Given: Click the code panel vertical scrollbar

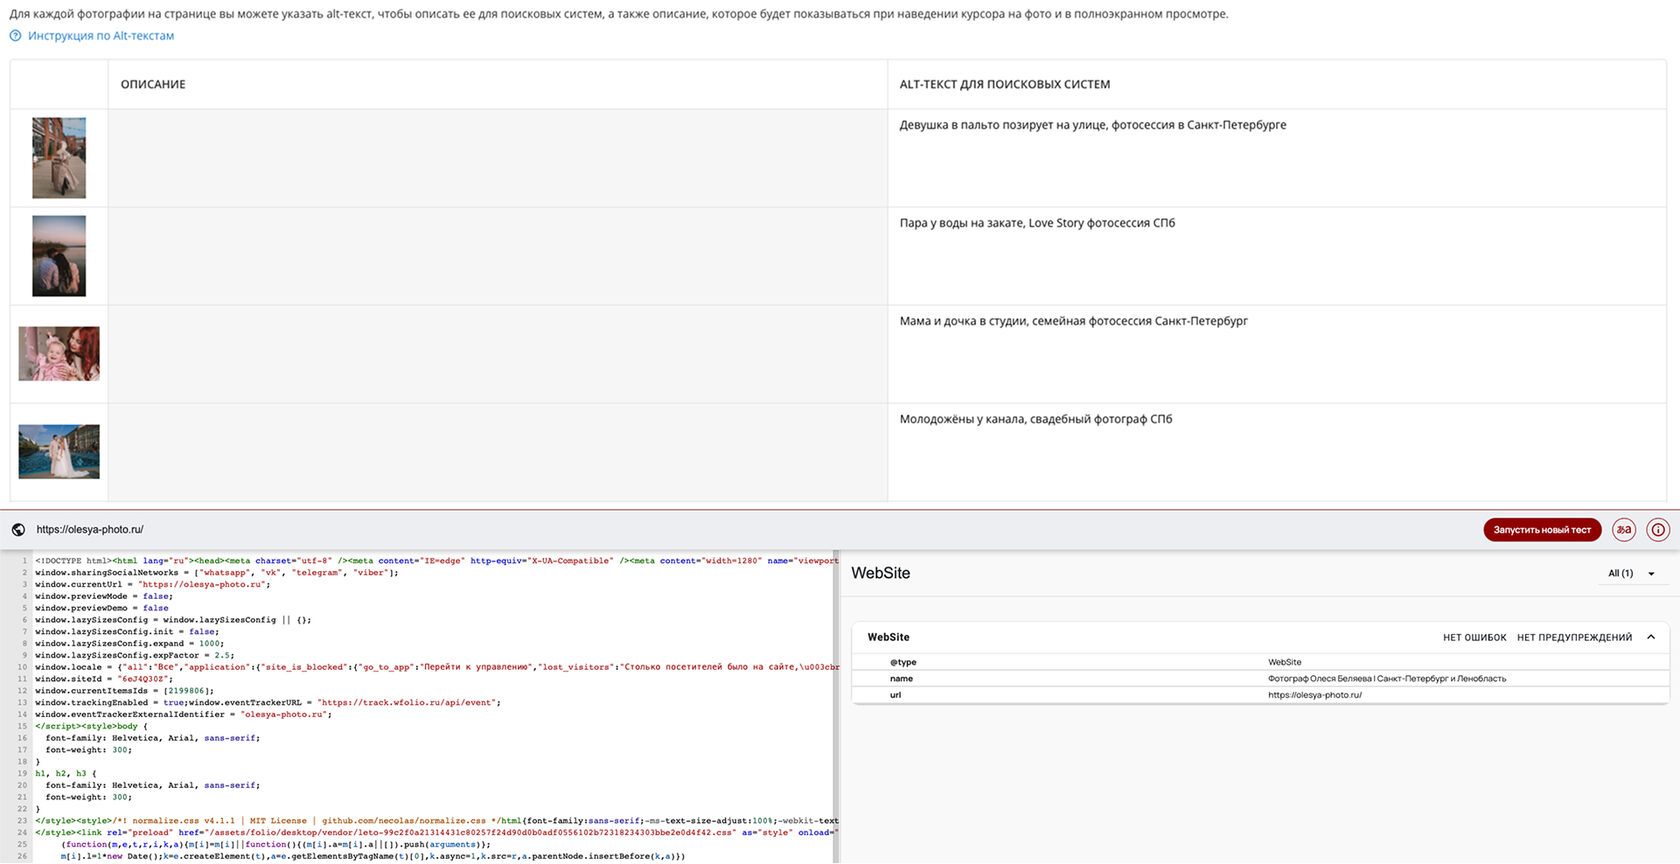Looking at the screenshot, I should click(836, 706).
